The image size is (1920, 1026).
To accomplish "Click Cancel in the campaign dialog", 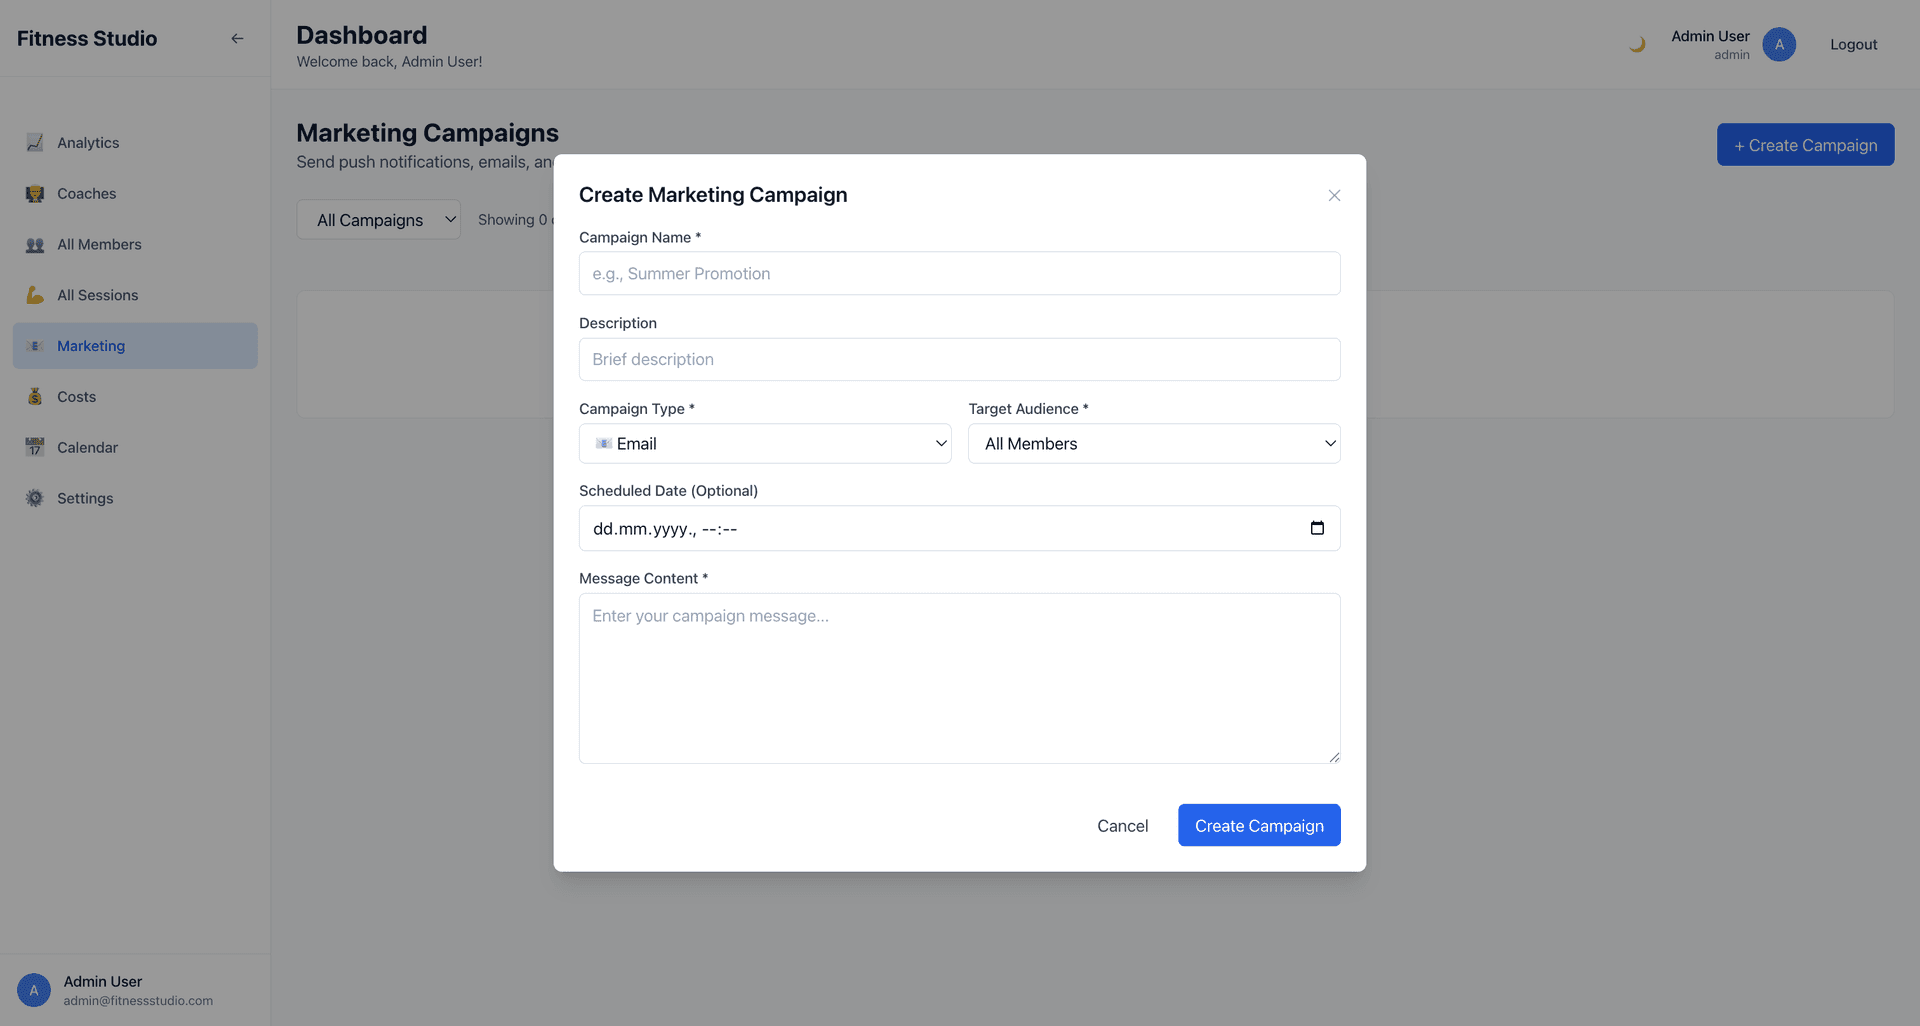I will point(1122,825).
